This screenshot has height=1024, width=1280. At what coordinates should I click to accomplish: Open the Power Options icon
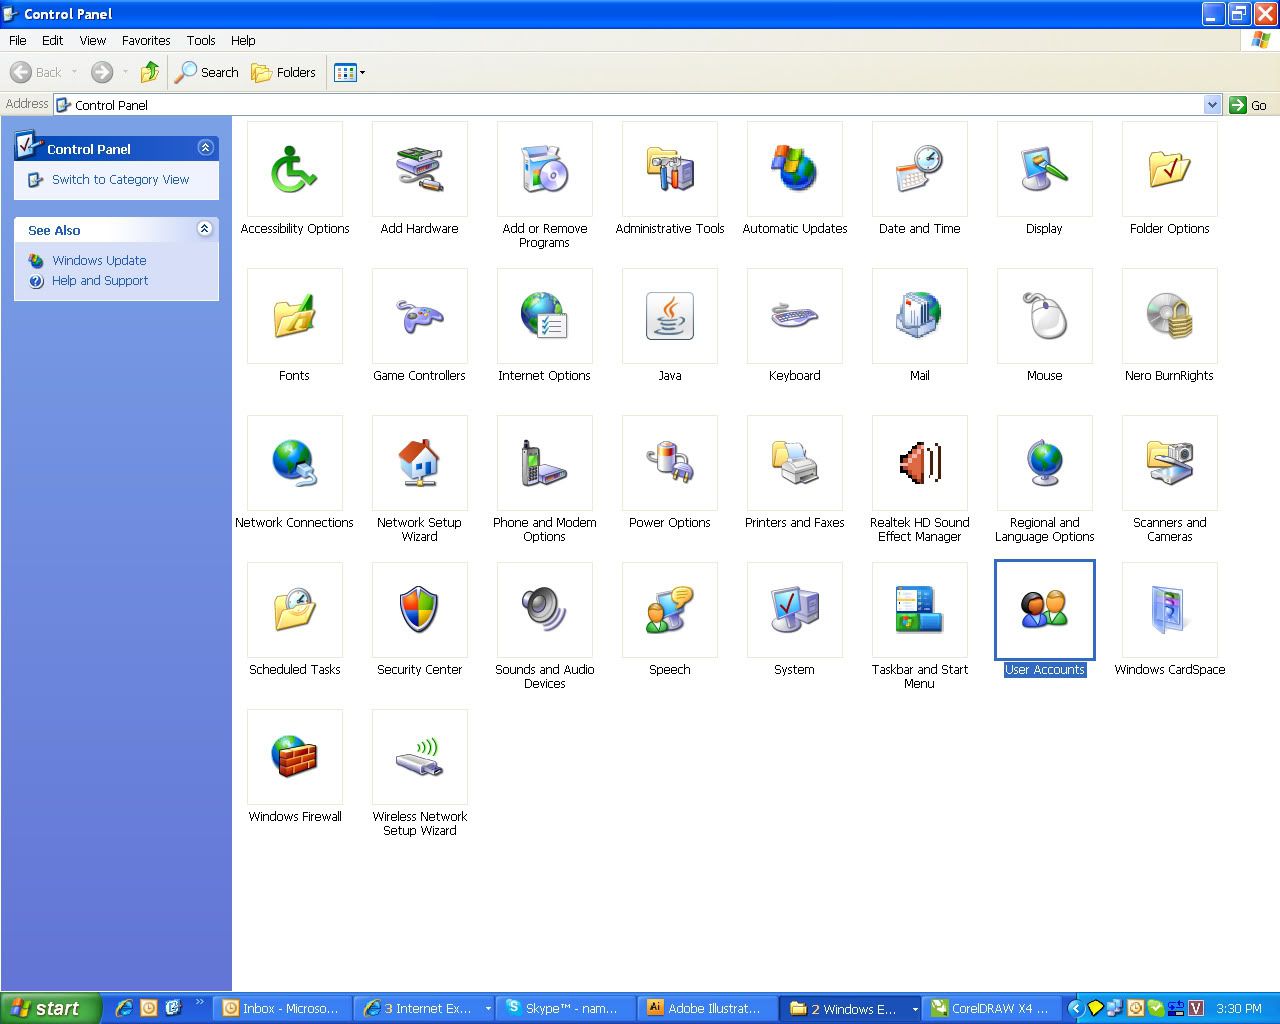670,463
